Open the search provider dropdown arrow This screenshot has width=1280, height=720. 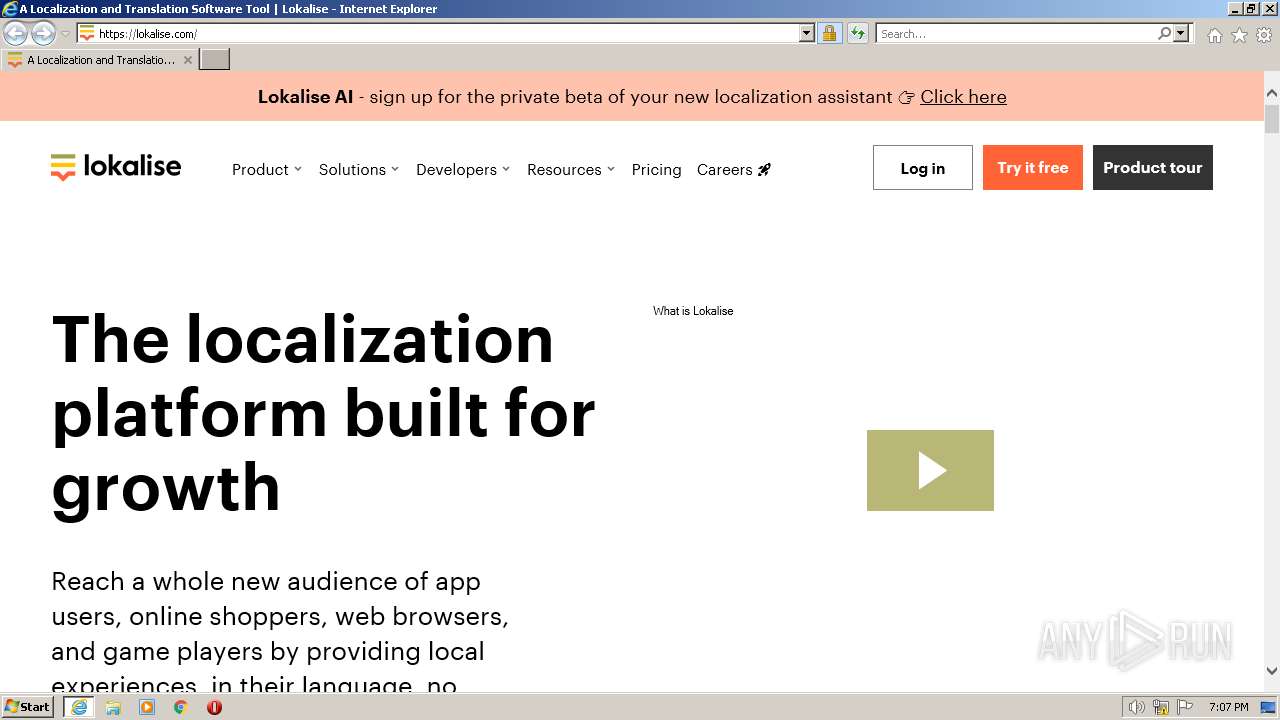[1181, 34]
